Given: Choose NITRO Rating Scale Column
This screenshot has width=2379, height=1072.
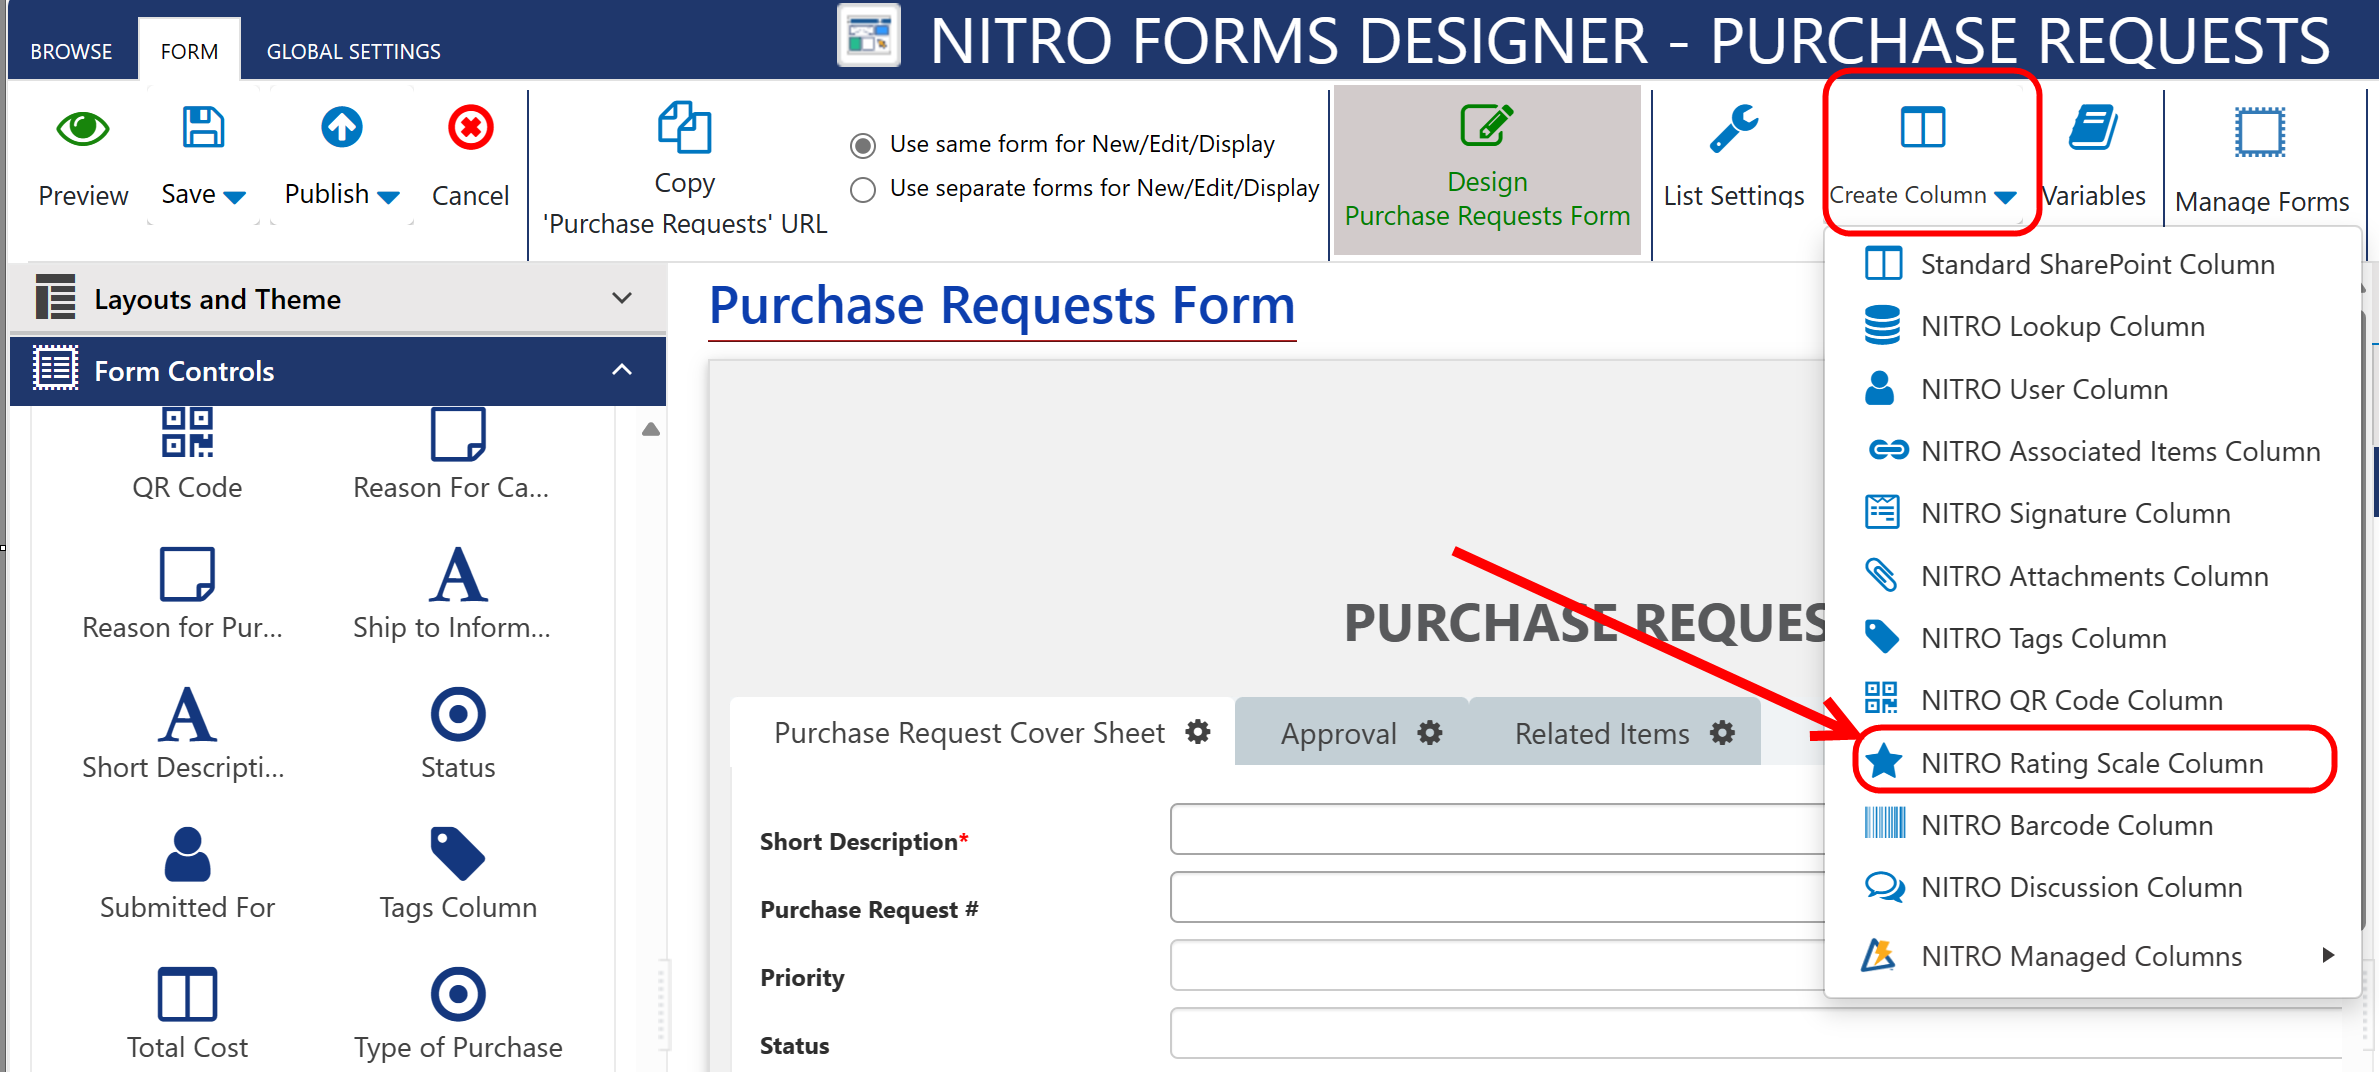Looking at the screenshot, I should point(2092,763).
